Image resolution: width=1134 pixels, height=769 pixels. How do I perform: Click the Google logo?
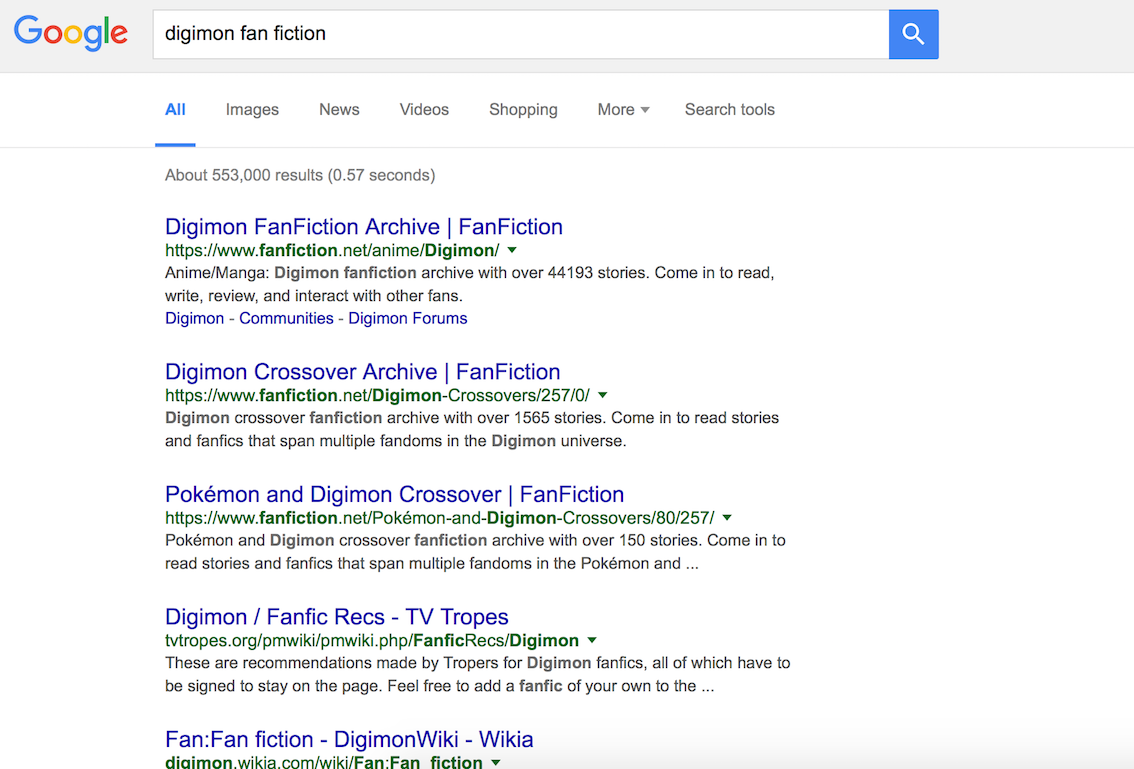71,33
